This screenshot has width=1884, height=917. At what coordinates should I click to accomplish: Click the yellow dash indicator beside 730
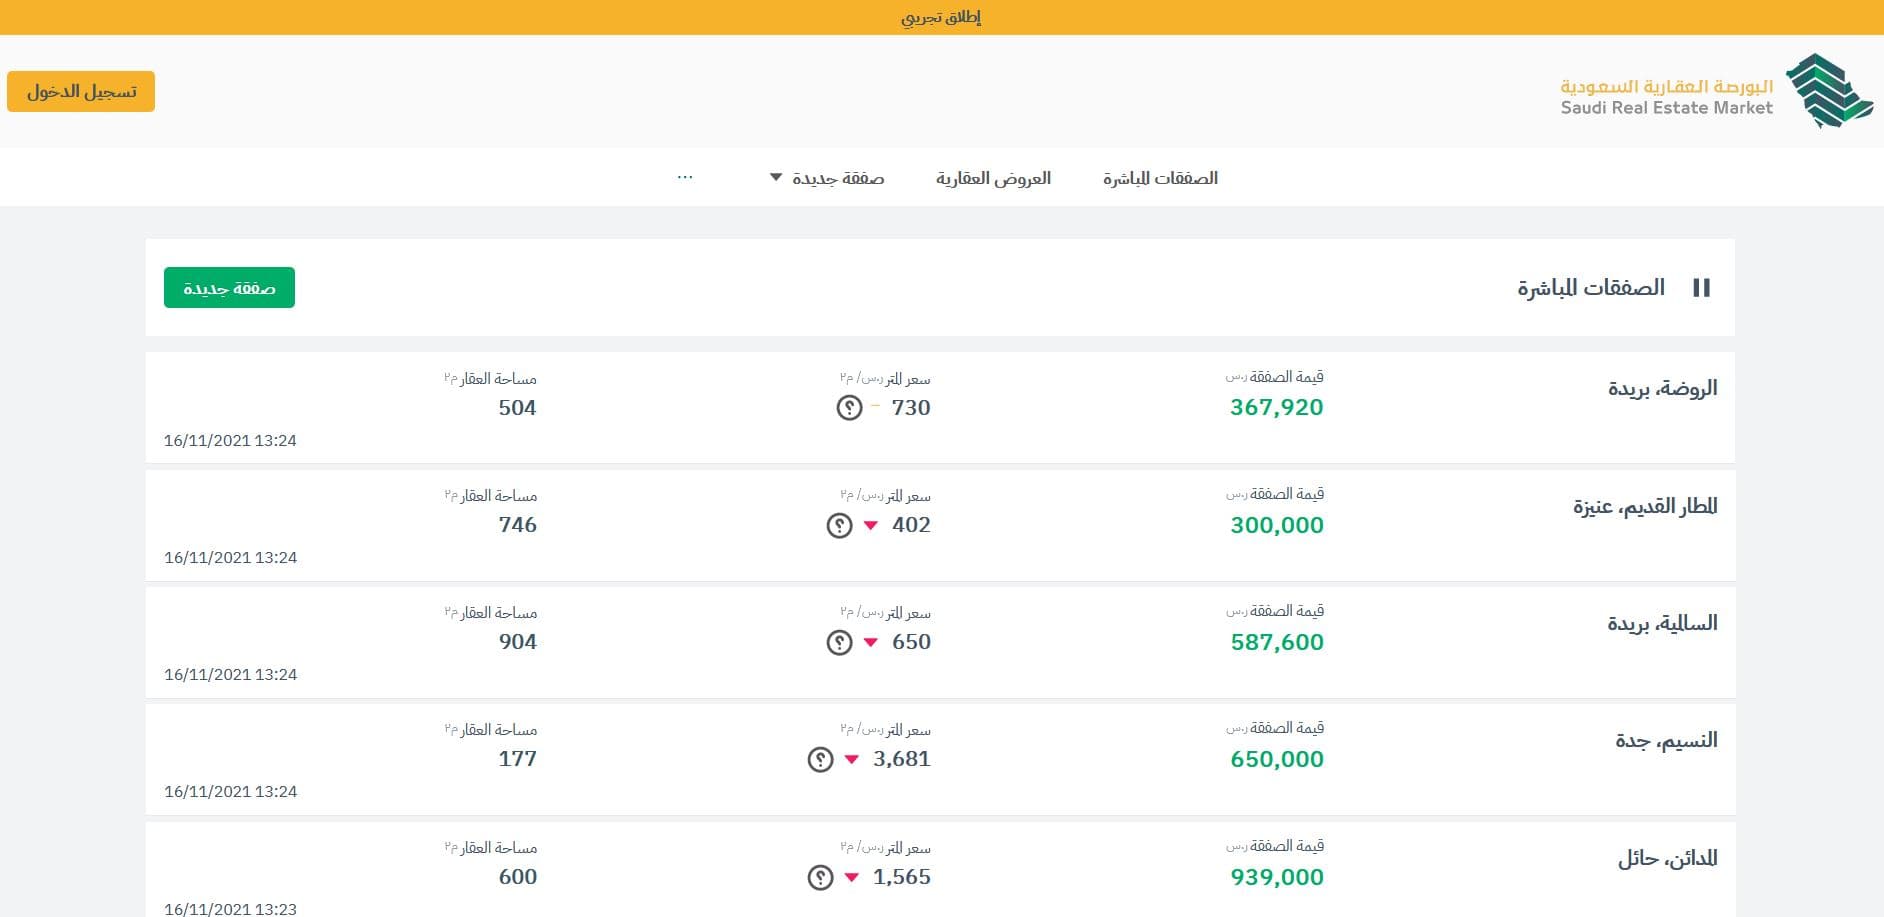(874, 404)
